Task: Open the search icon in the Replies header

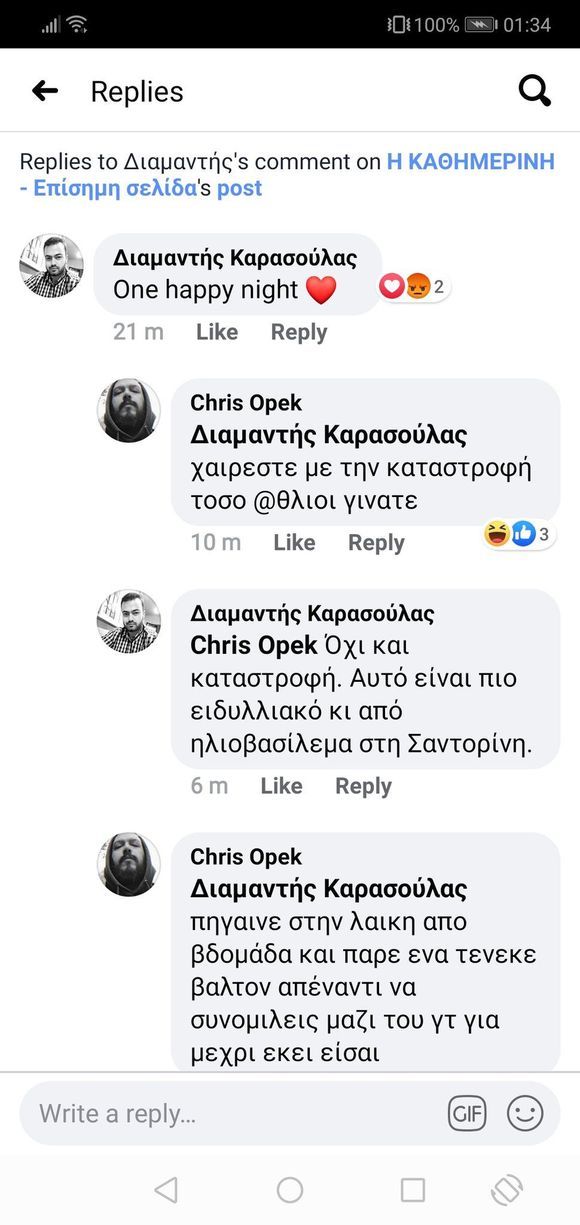Action: coord(535,90)
